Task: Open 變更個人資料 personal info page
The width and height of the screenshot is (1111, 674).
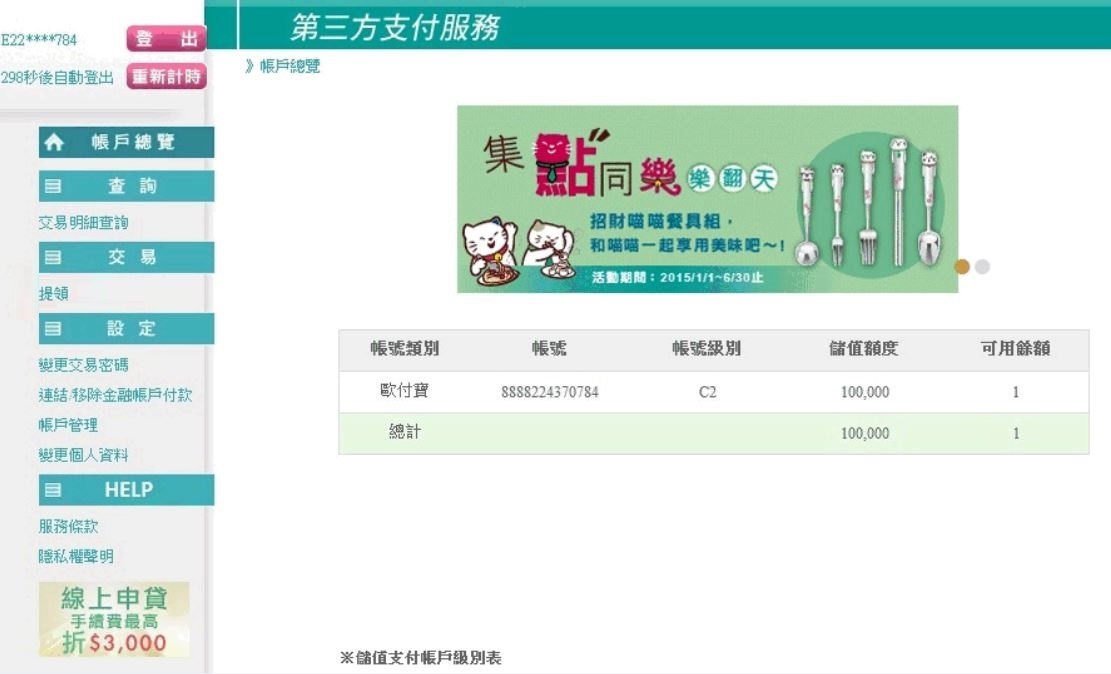Action: coord(83,455)
